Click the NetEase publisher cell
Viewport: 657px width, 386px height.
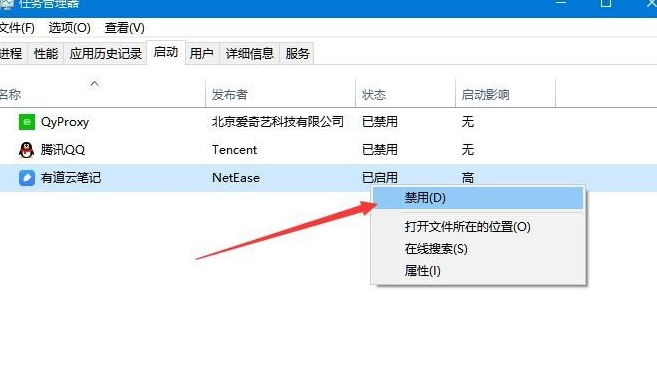[x=236, y=178]
